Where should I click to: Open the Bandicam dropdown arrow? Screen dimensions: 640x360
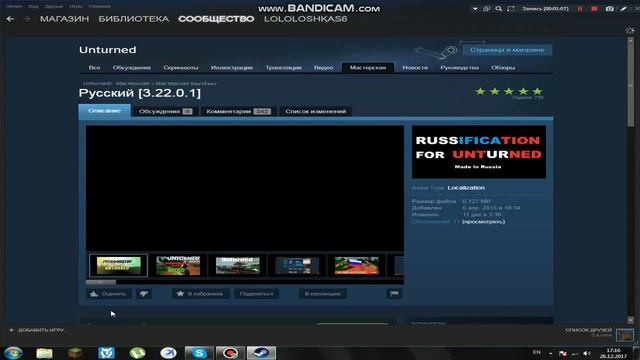[475, 9]
